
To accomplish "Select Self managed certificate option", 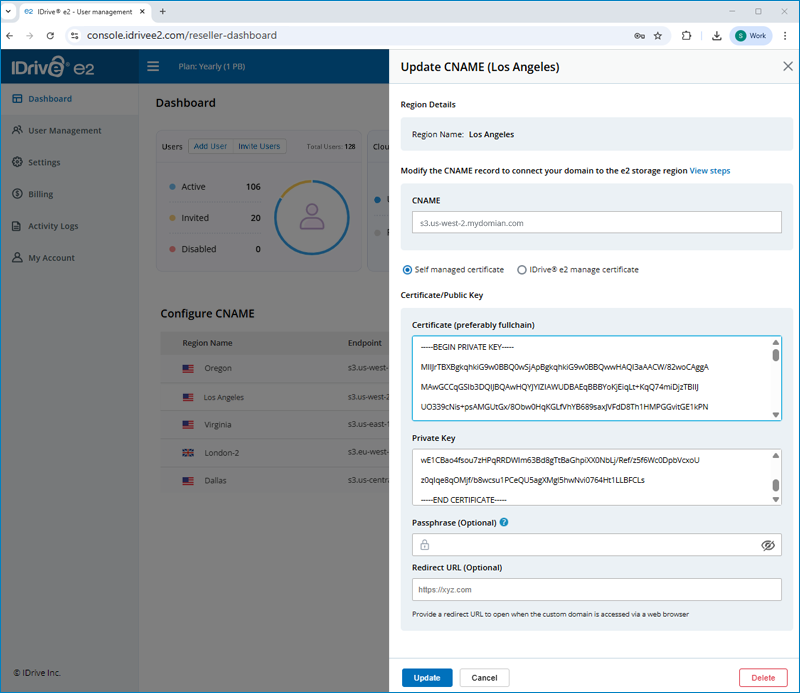I will tap(408, 270).
